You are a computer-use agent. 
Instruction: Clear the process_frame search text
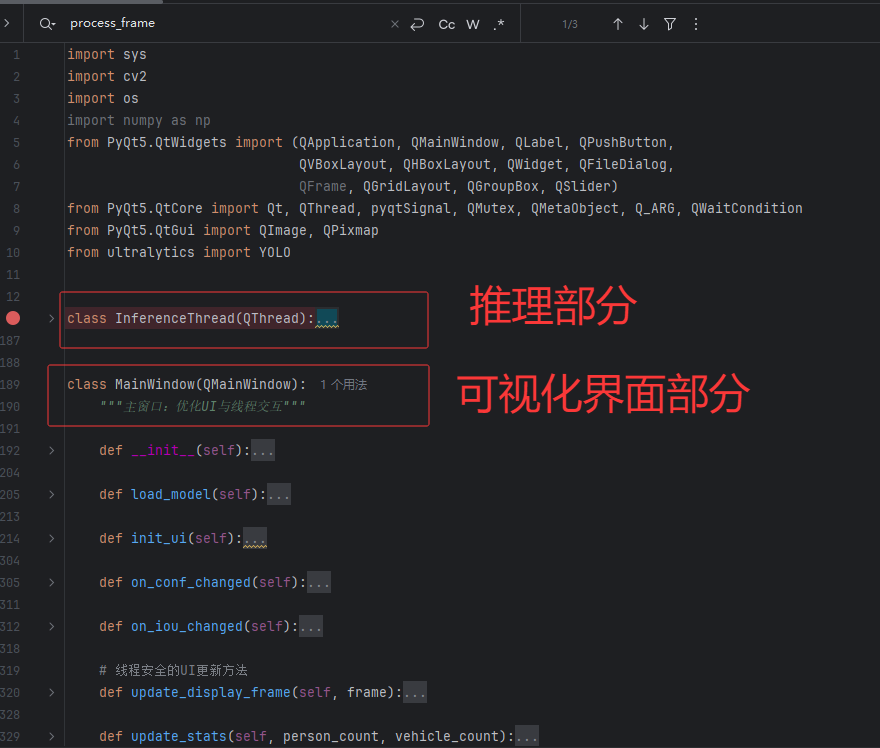tap(395, 24)
